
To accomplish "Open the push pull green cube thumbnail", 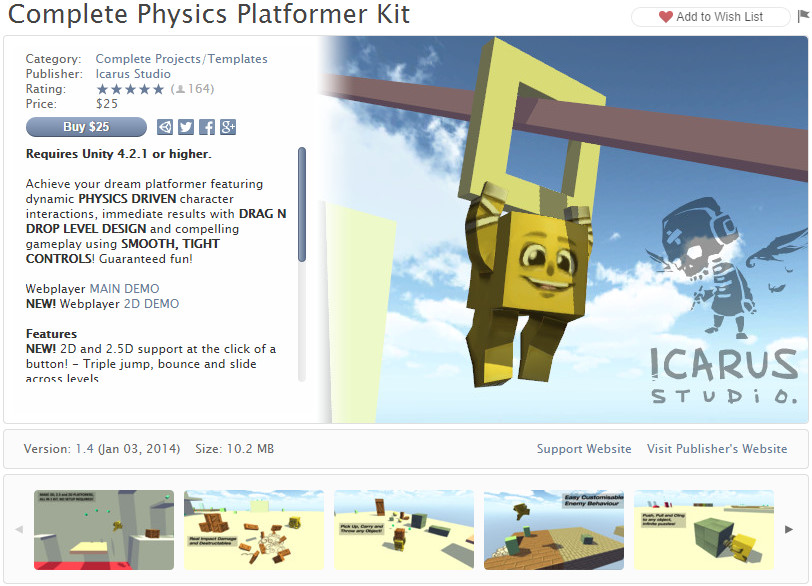I will (704, 530).
